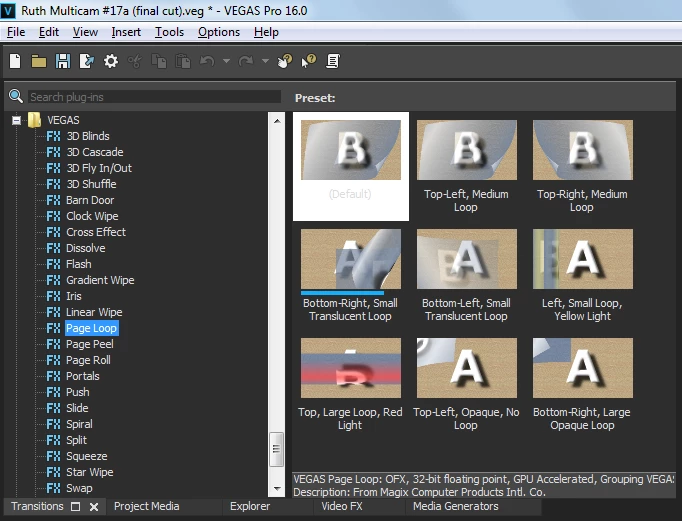
Task: Open the File menu
Action: (16, 32)
